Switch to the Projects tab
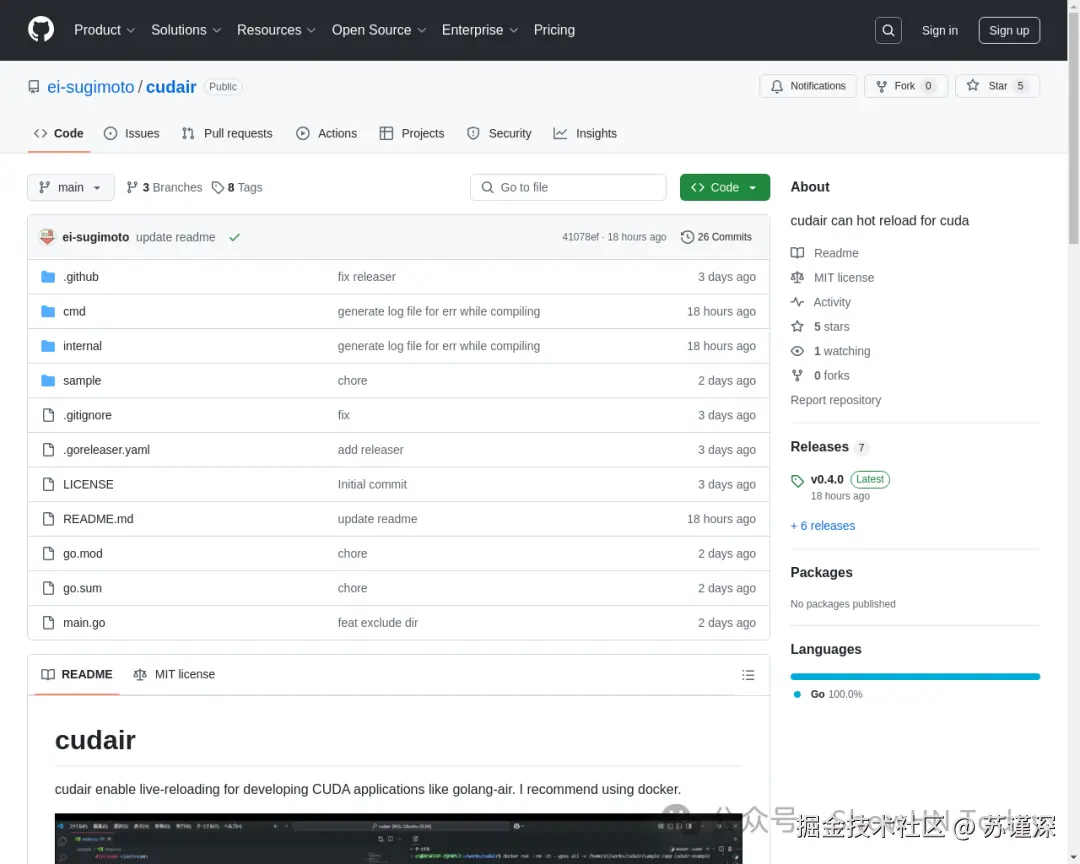This screenshot has width=1080, height=864. 412,134
